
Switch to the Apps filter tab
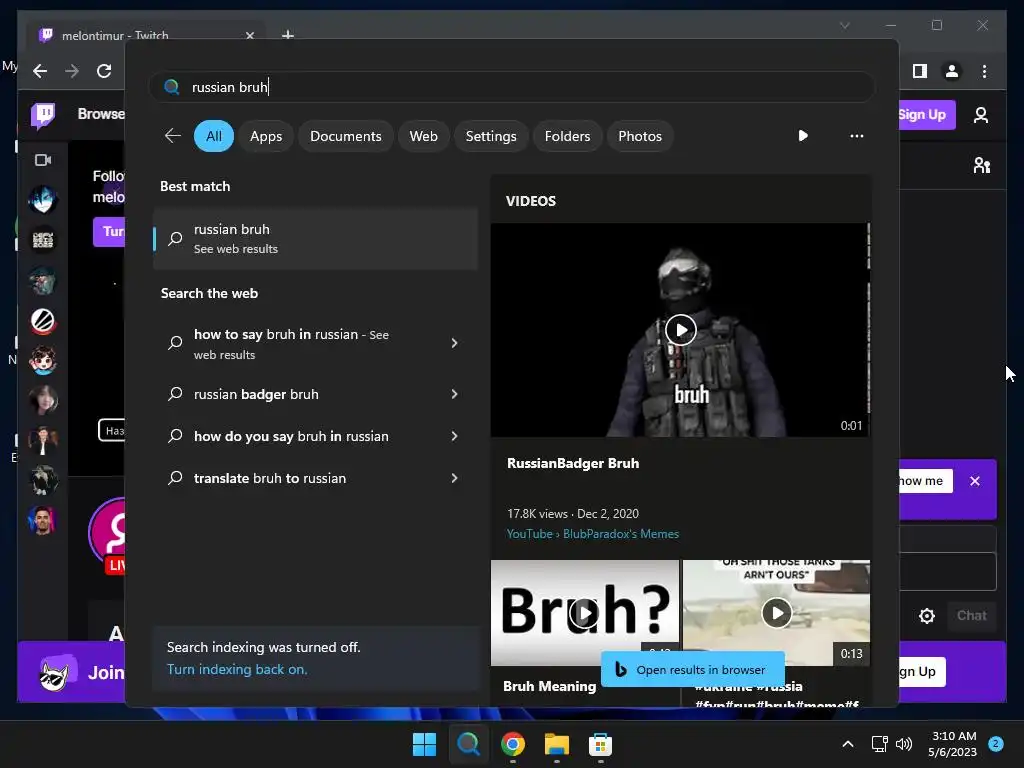(266, 136)
